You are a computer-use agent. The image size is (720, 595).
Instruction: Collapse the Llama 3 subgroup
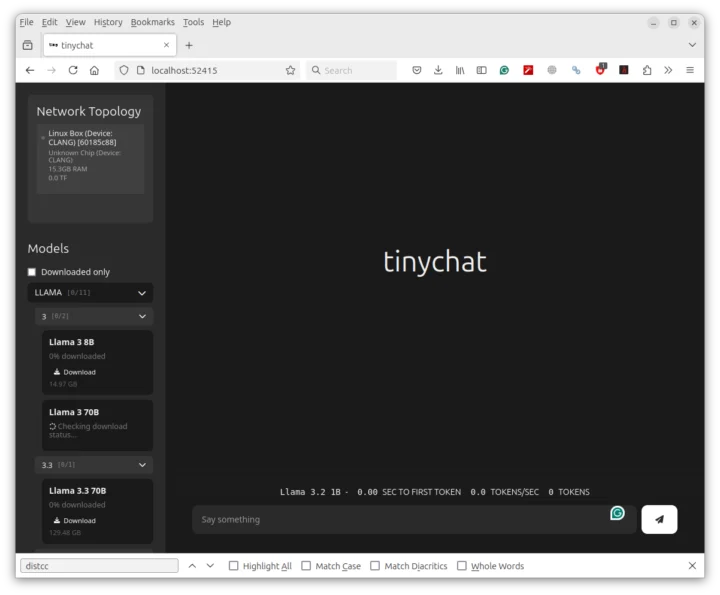(94, 316)
